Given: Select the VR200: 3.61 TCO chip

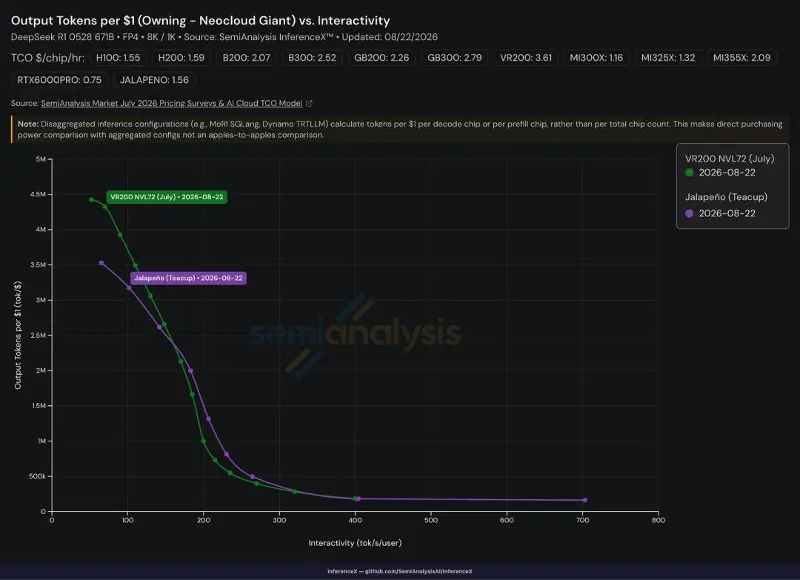Looking at the screenshot, I should tap(526, 58).
